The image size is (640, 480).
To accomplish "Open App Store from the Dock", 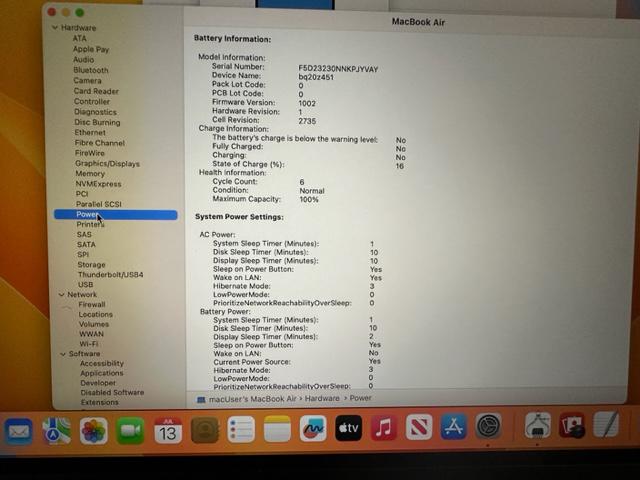I will pos(453,427).
